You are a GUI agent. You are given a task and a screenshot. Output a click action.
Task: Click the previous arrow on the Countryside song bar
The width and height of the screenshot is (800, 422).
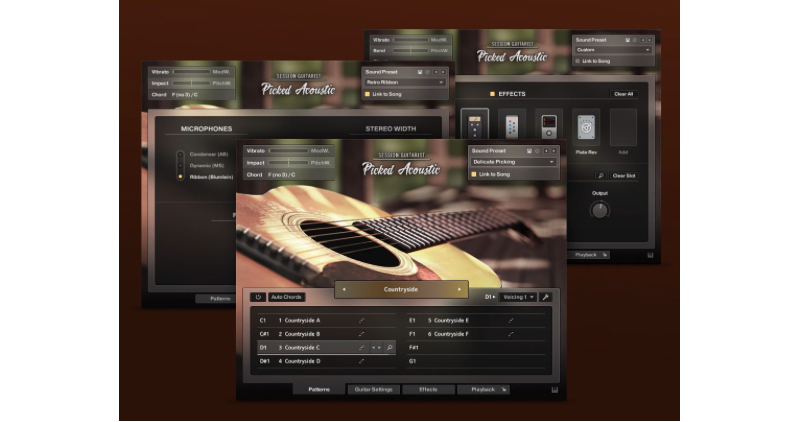[344, 289]
